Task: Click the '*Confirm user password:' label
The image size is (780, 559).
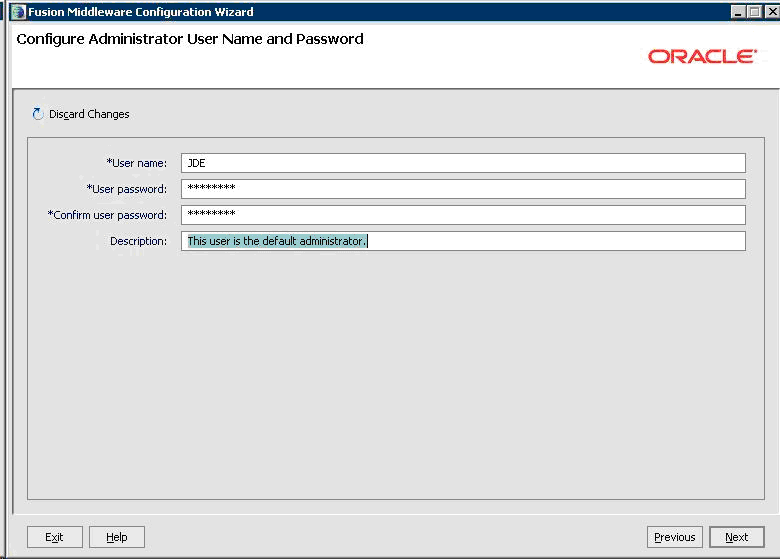Action: coord(107,215)
